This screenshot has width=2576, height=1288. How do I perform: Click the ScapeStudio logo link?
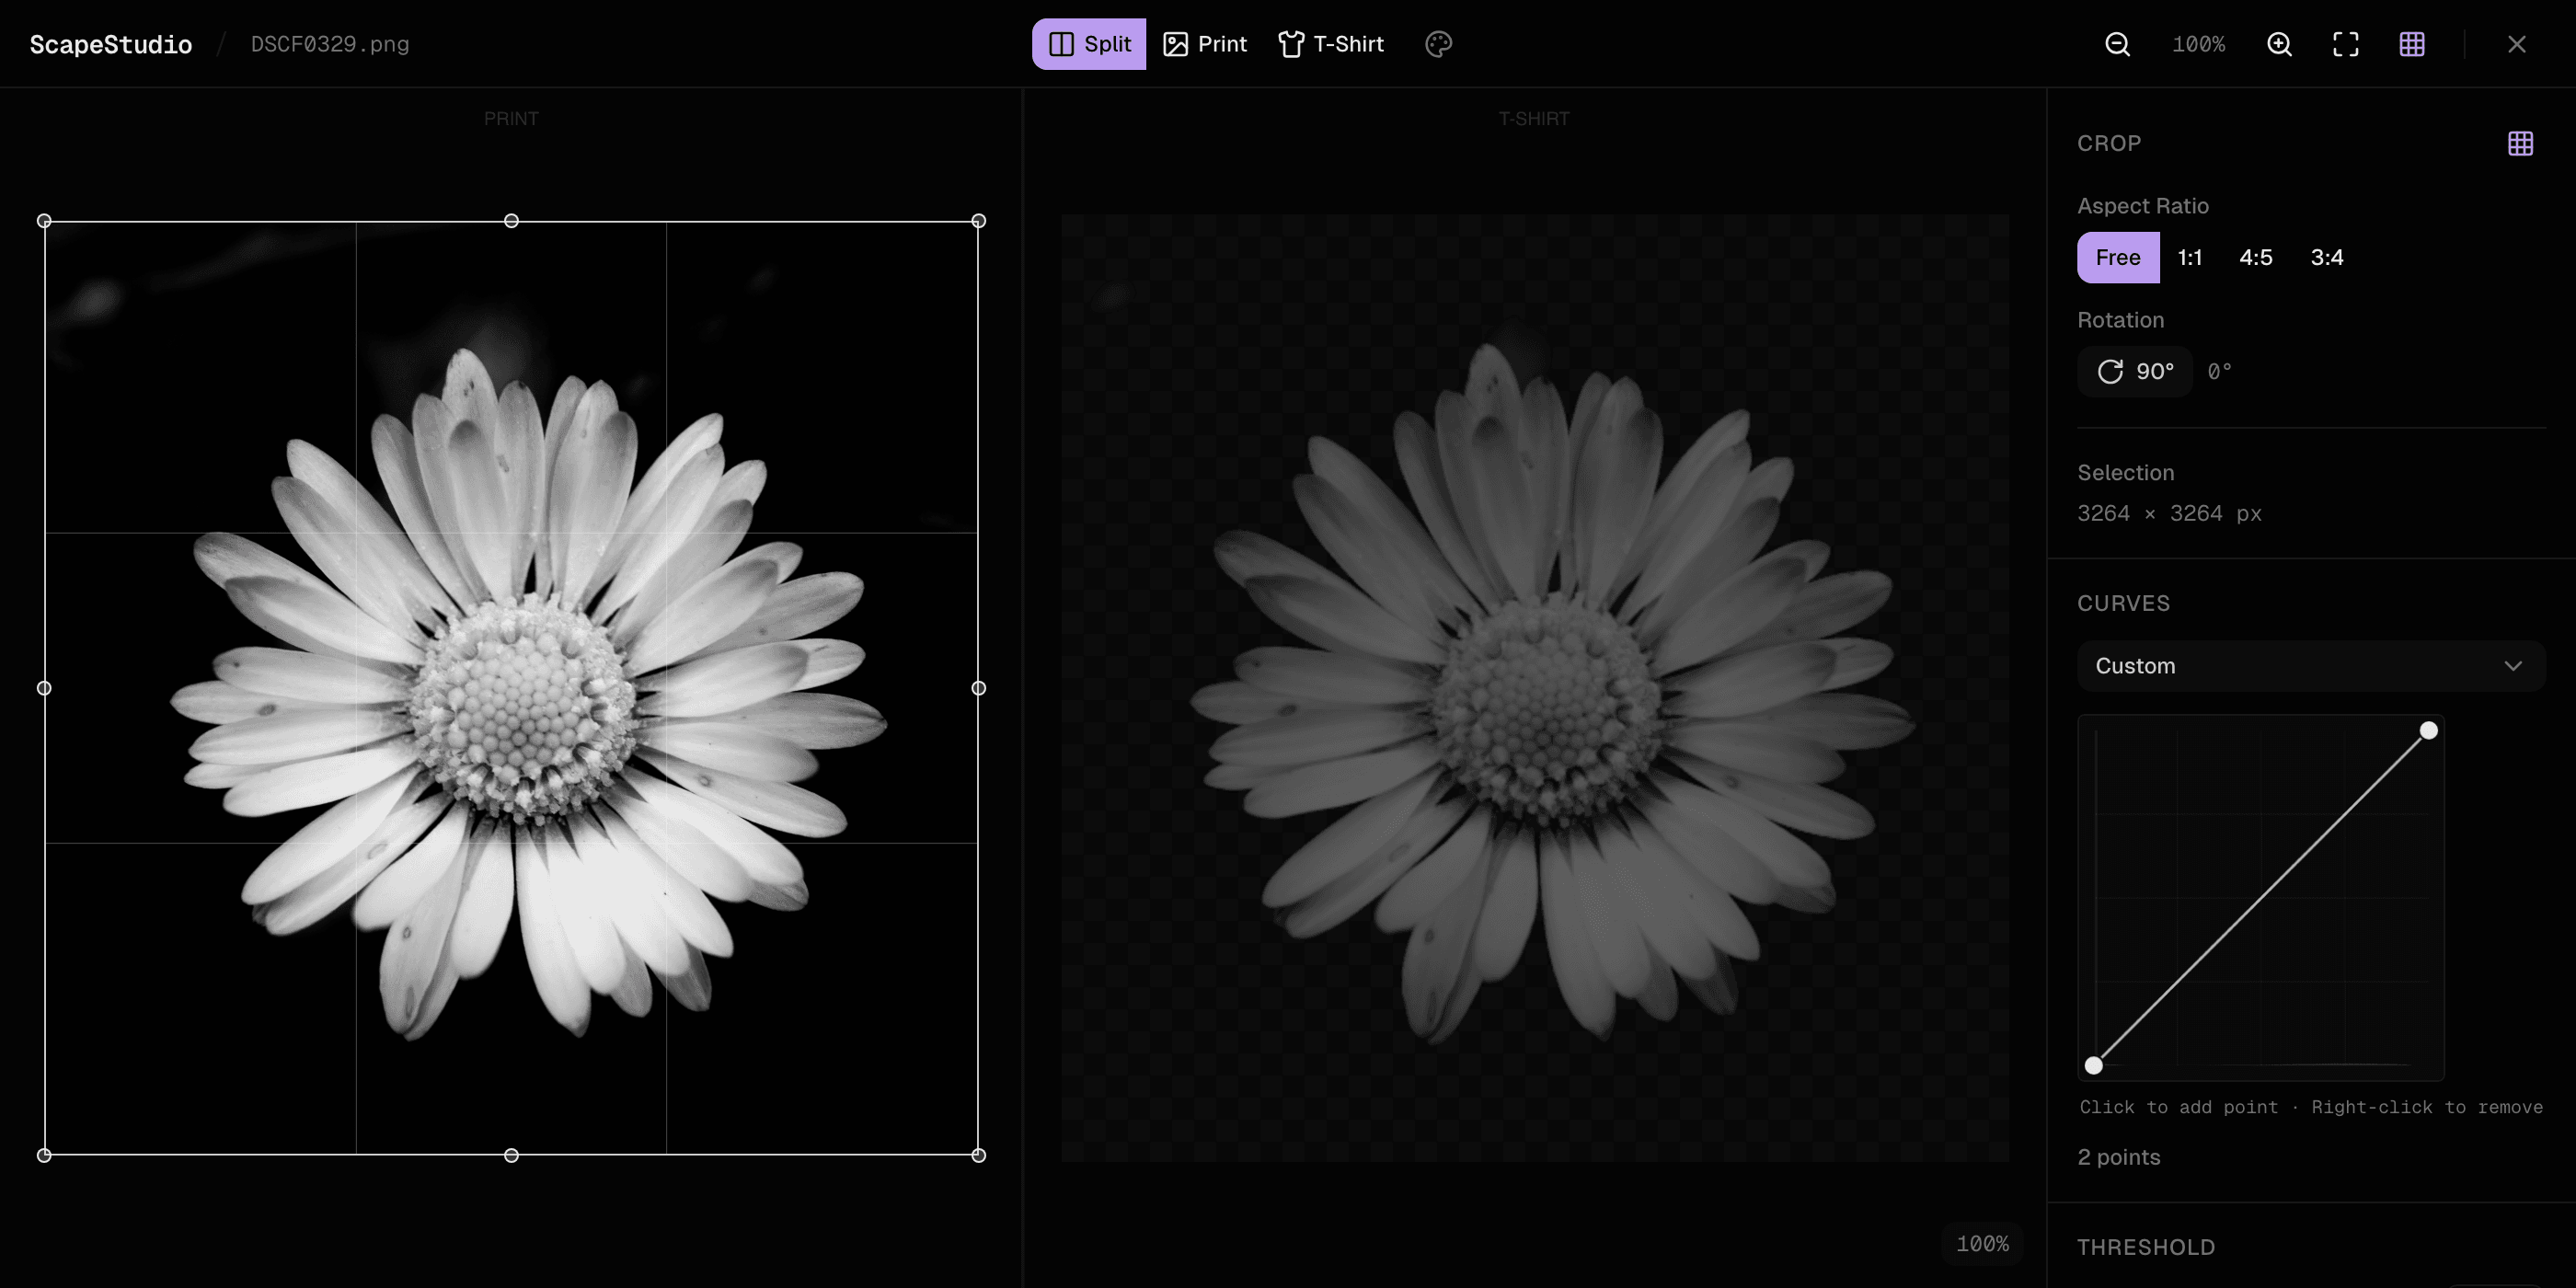pos(111,44)
